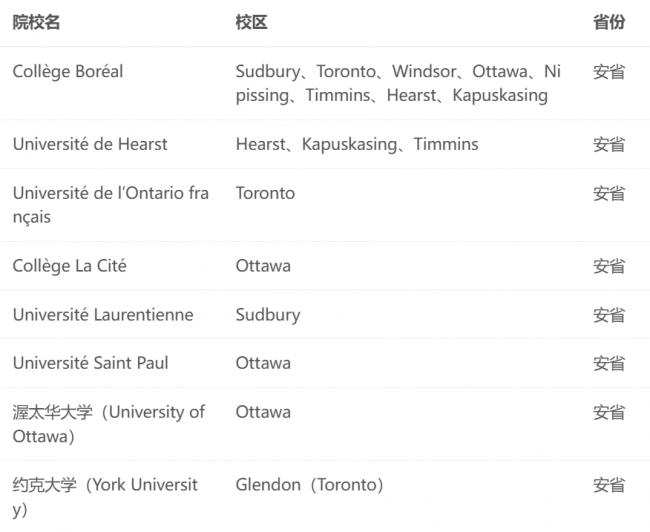Viewport: 650px width, 532px height.
Task: Click the 院校名 column header
Action: pyautogui.click(x=36, y=22)
